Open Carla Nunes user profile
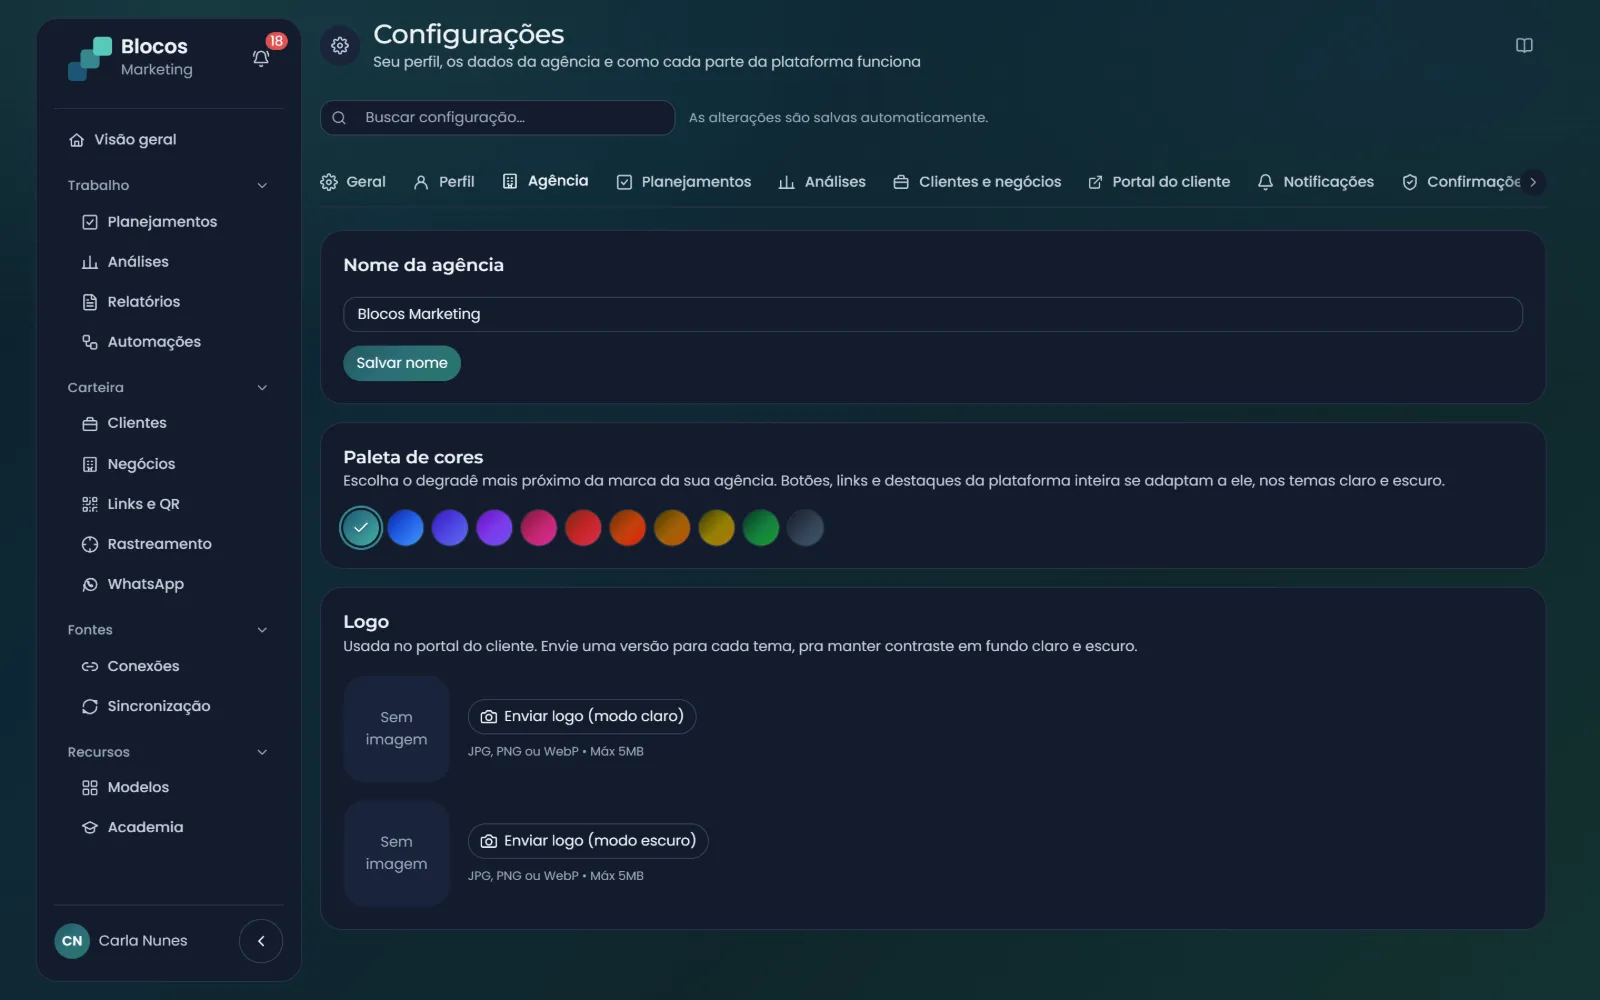The width and height of the screenshot is (1600, 1000). click(122, 941)
